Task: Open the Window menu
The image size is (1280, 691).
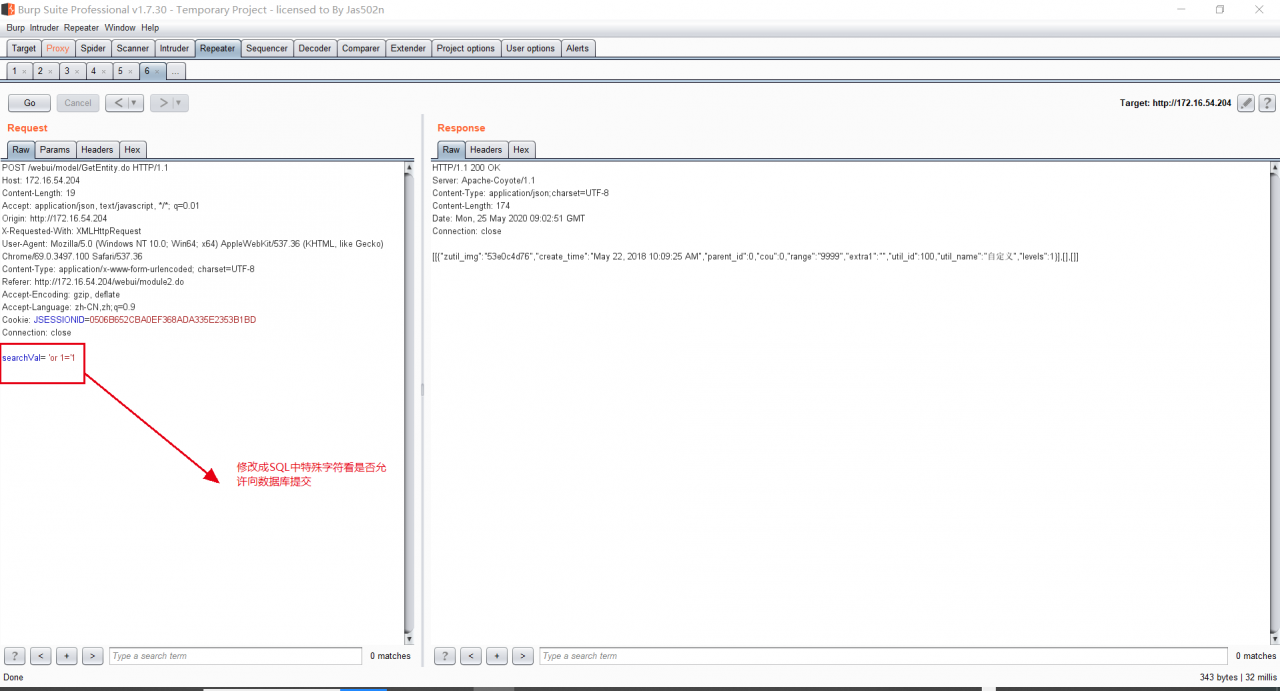Action: pos(120,28)
